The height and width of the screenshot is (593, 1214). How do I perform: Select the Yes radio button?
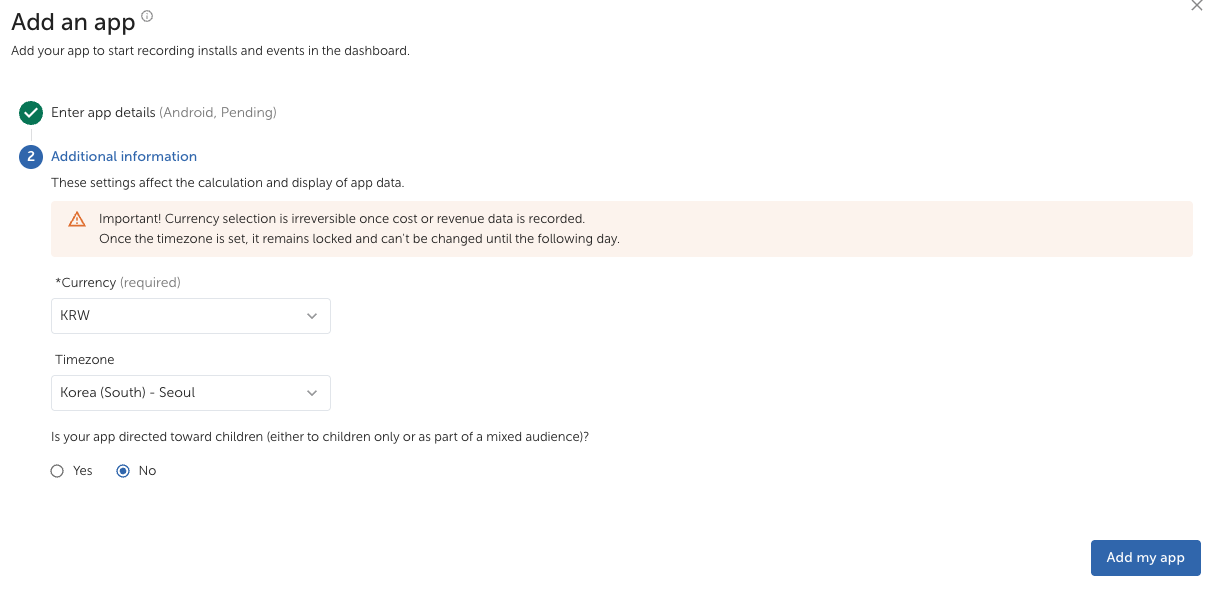point(57,471)
